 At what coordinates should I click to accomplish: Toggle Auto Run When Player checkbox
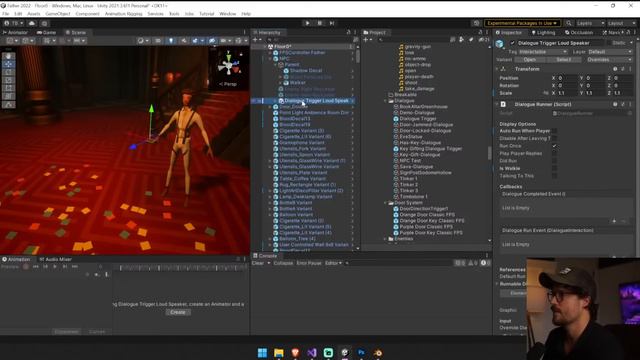(x=554, y=131)
